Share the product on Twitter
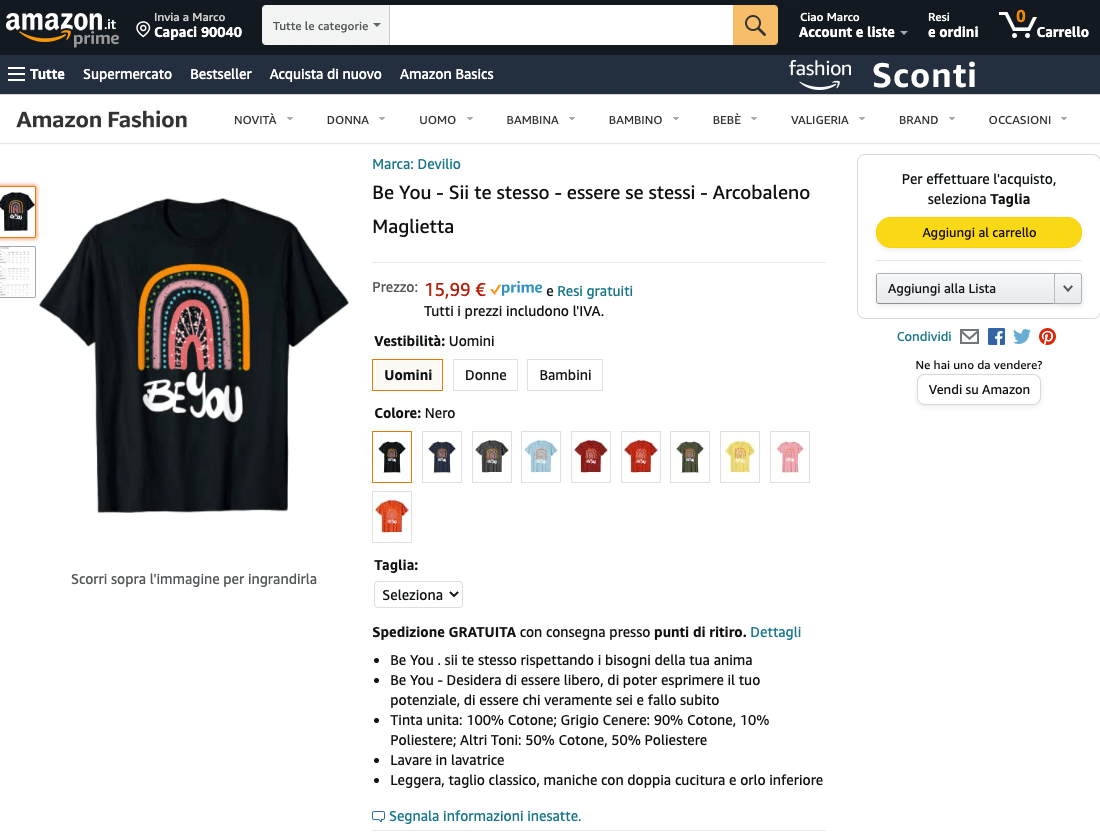Screen dimensions: 1100x836 click(x=1021, y=336)
